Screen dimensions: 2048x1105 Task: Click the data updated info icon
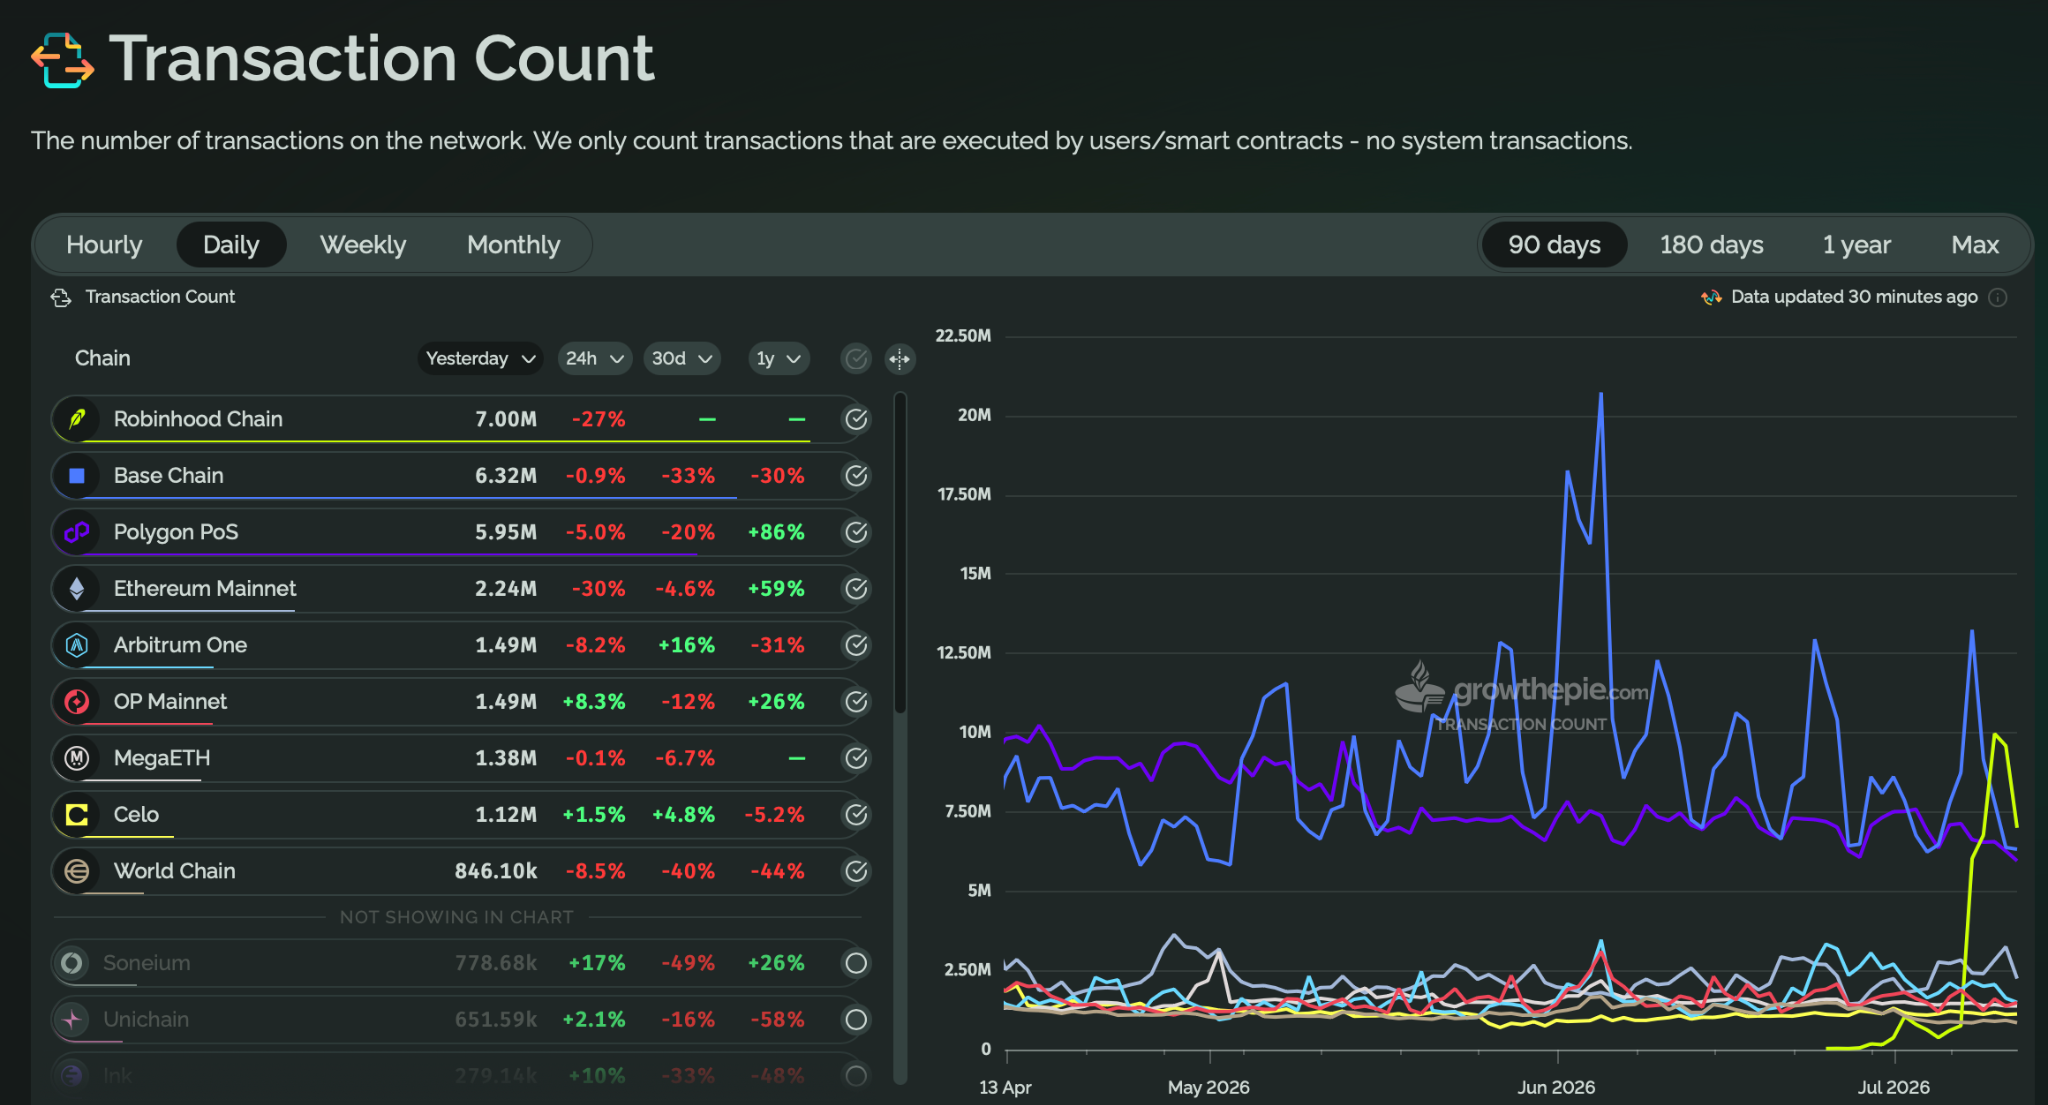(1998, 297)
